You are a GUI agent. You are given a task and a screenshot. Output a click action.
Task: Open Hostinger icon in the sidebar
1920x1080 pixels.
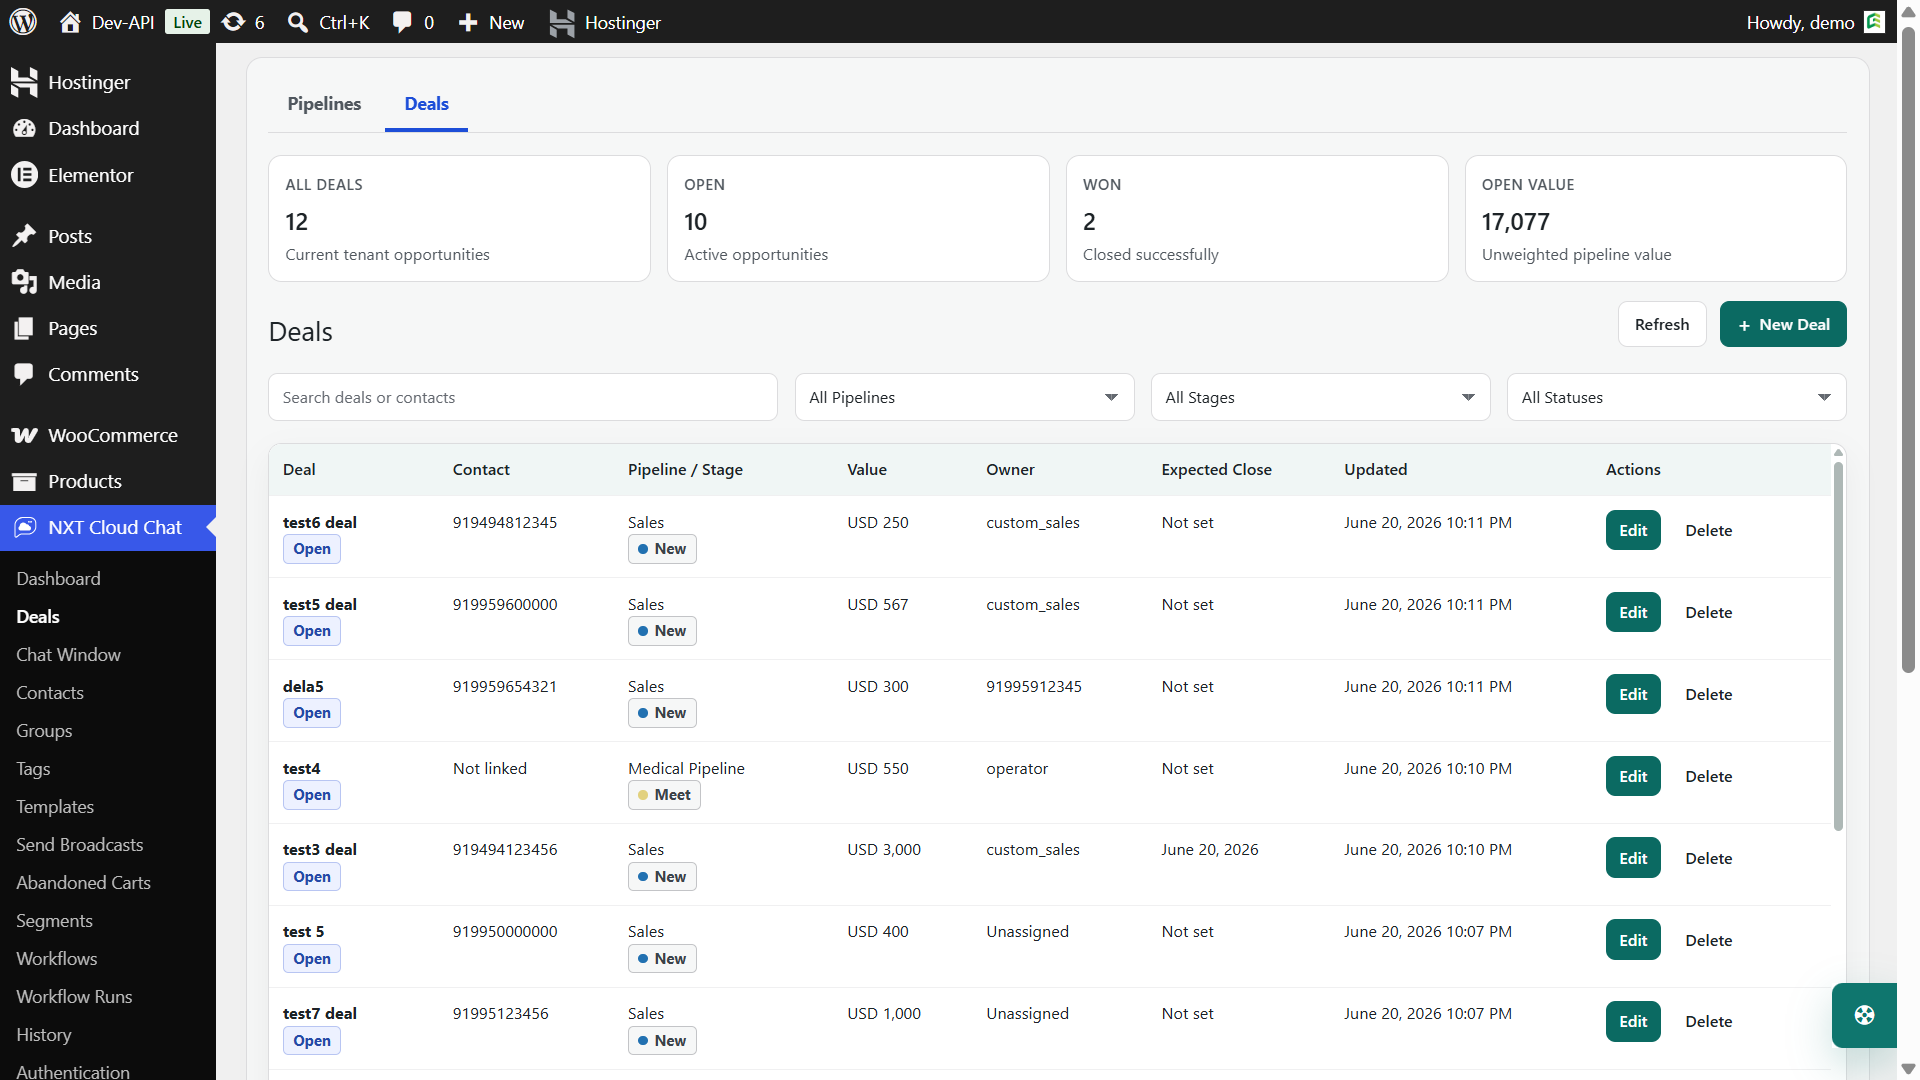(x=24, y=82)
